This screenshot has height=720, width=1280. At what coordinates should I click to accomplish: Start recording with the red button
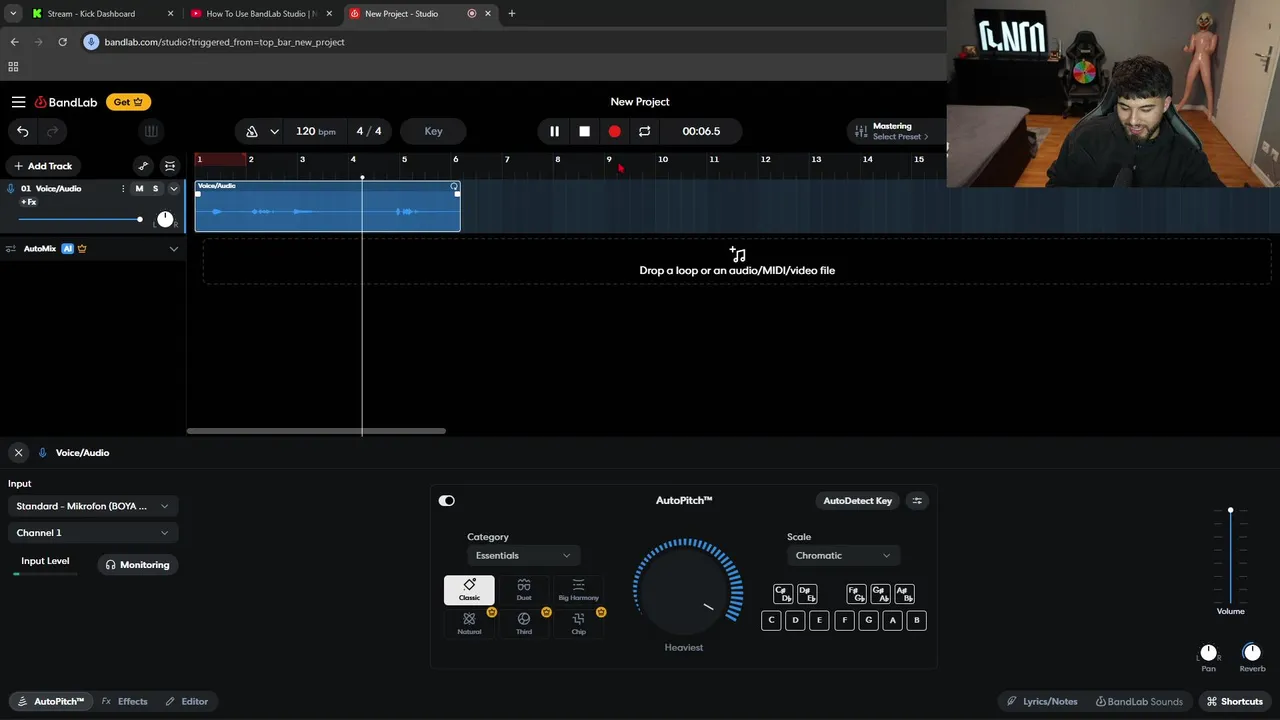(614, 131)
